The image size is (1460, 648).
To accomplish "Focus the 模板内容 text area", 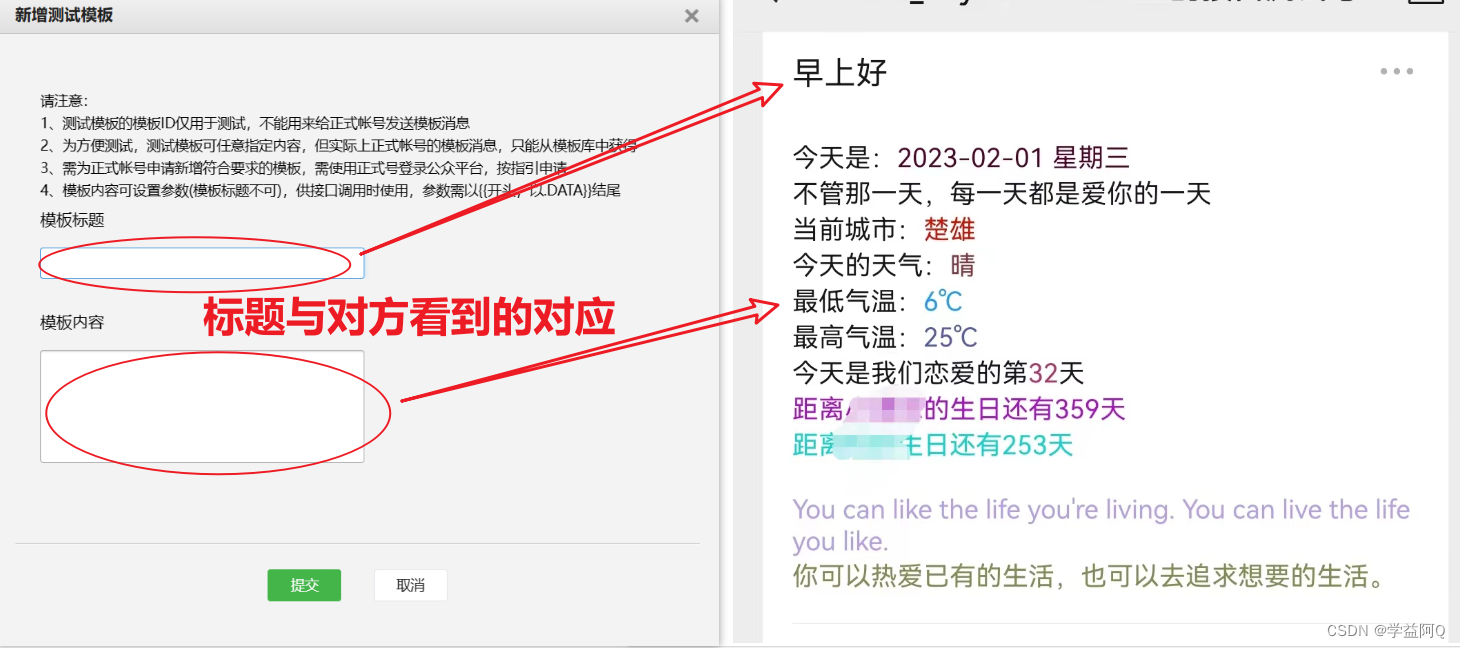I will (202, 406).
